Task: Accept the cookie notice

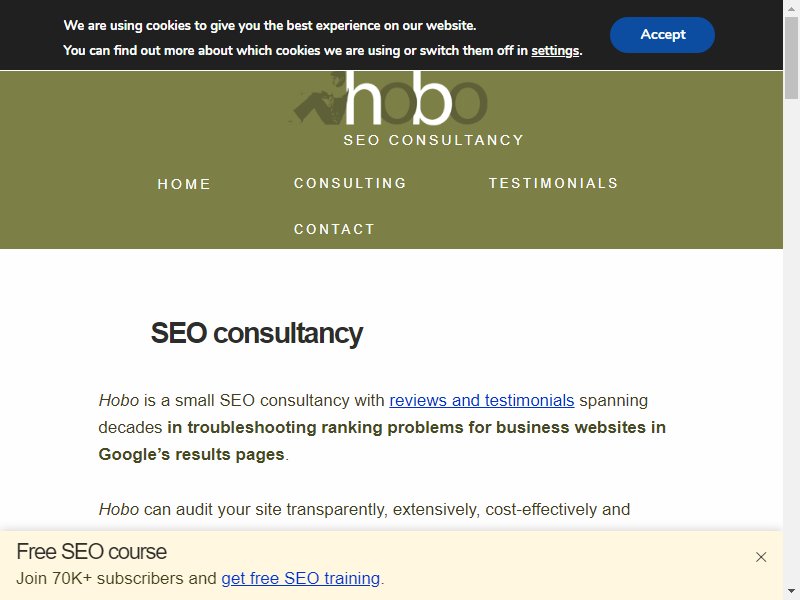Action: coord(662,35)
